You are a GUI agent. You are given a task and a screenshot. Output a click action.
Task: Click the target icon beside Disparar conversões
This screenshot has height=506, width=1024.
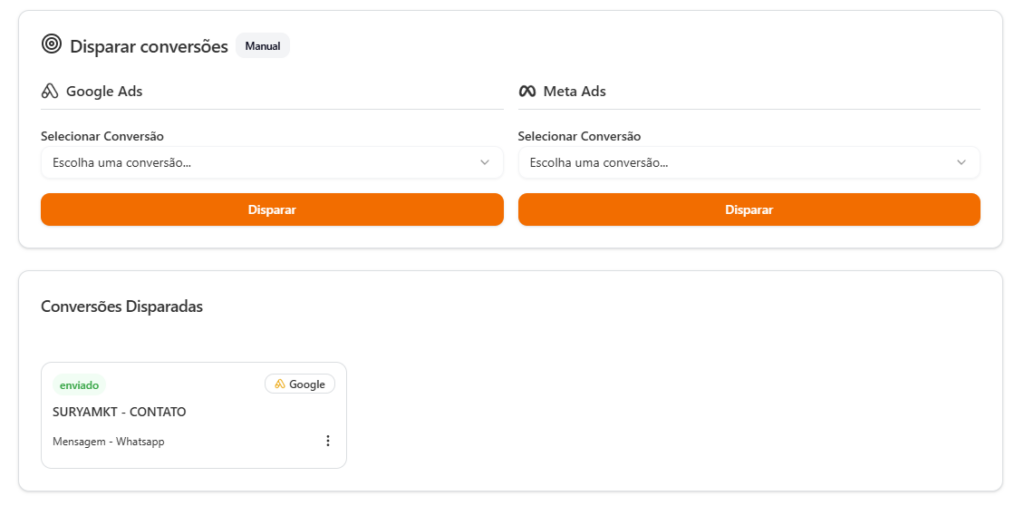pyautogui.click(x=51, y=45)
